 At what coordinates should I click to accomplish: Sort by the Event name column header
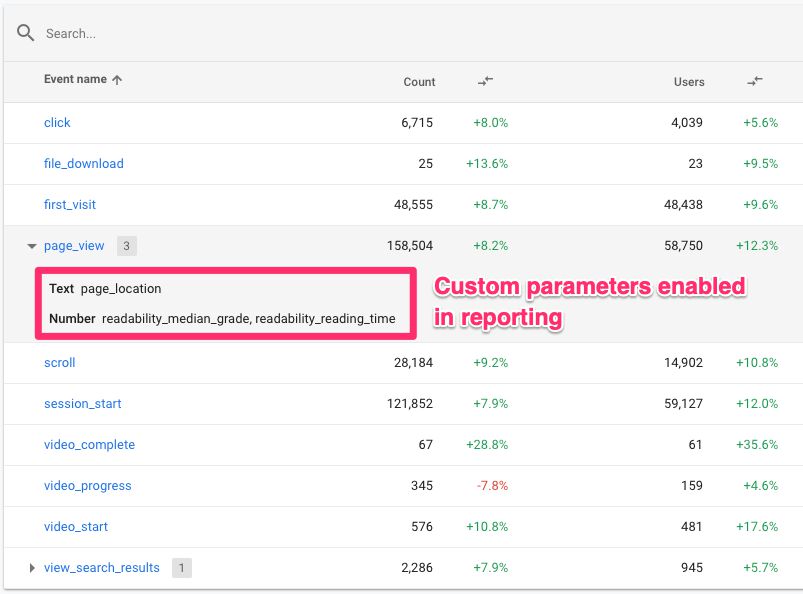click(75, 81)
